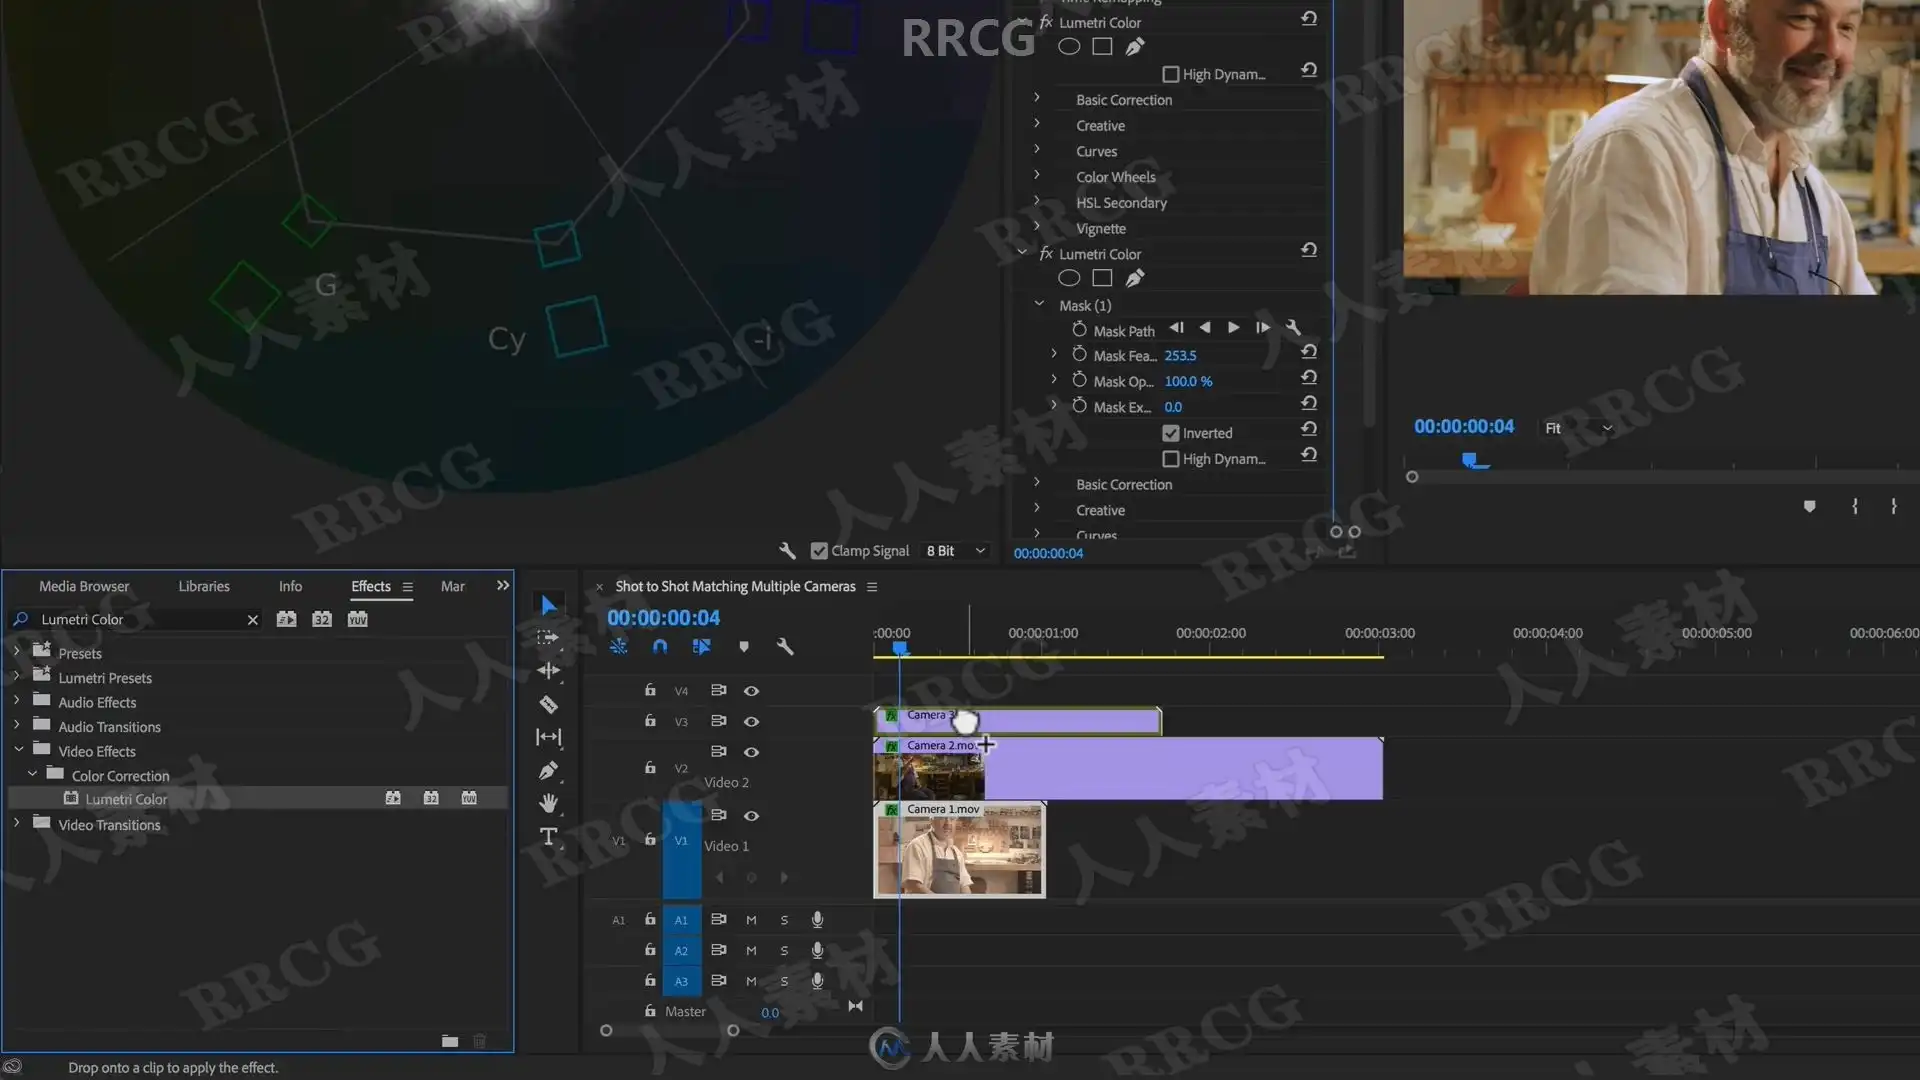Select the Pen tool in toolbar

tap(548, 770)
